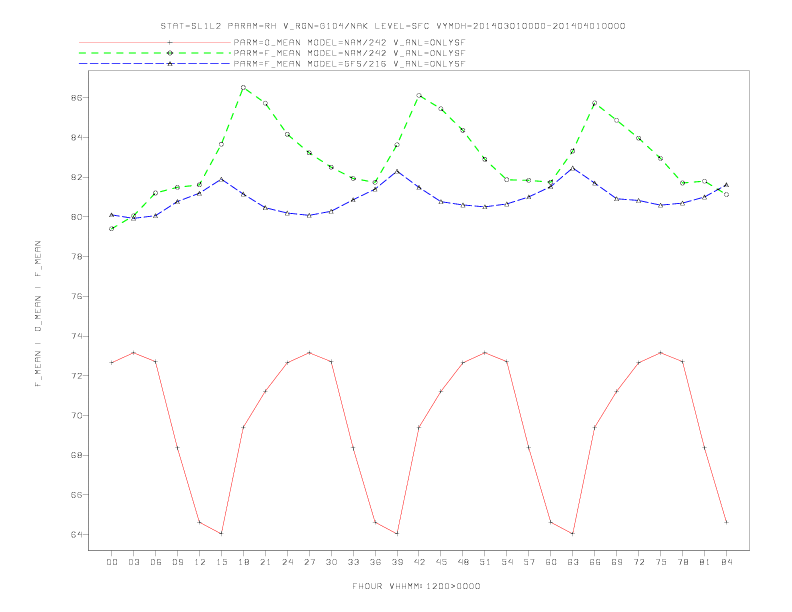792x612 pixels.
Task: Click the x-axis tick label 06
Action: [x=156, y=562]
